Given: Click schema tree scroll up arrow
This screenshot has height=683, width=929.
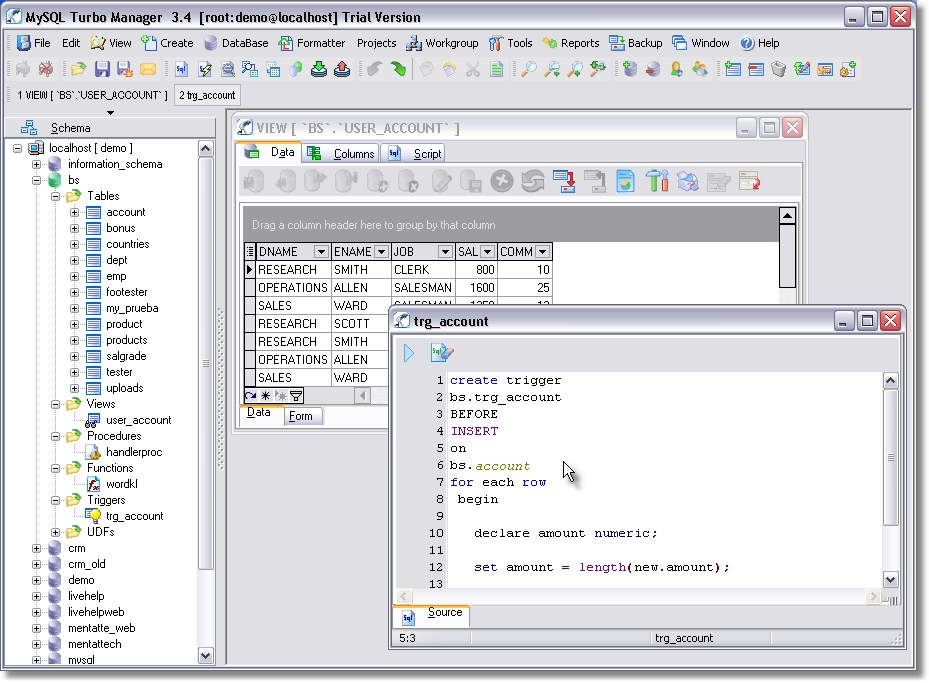Looking at the screenshot, I should [206, 148].
